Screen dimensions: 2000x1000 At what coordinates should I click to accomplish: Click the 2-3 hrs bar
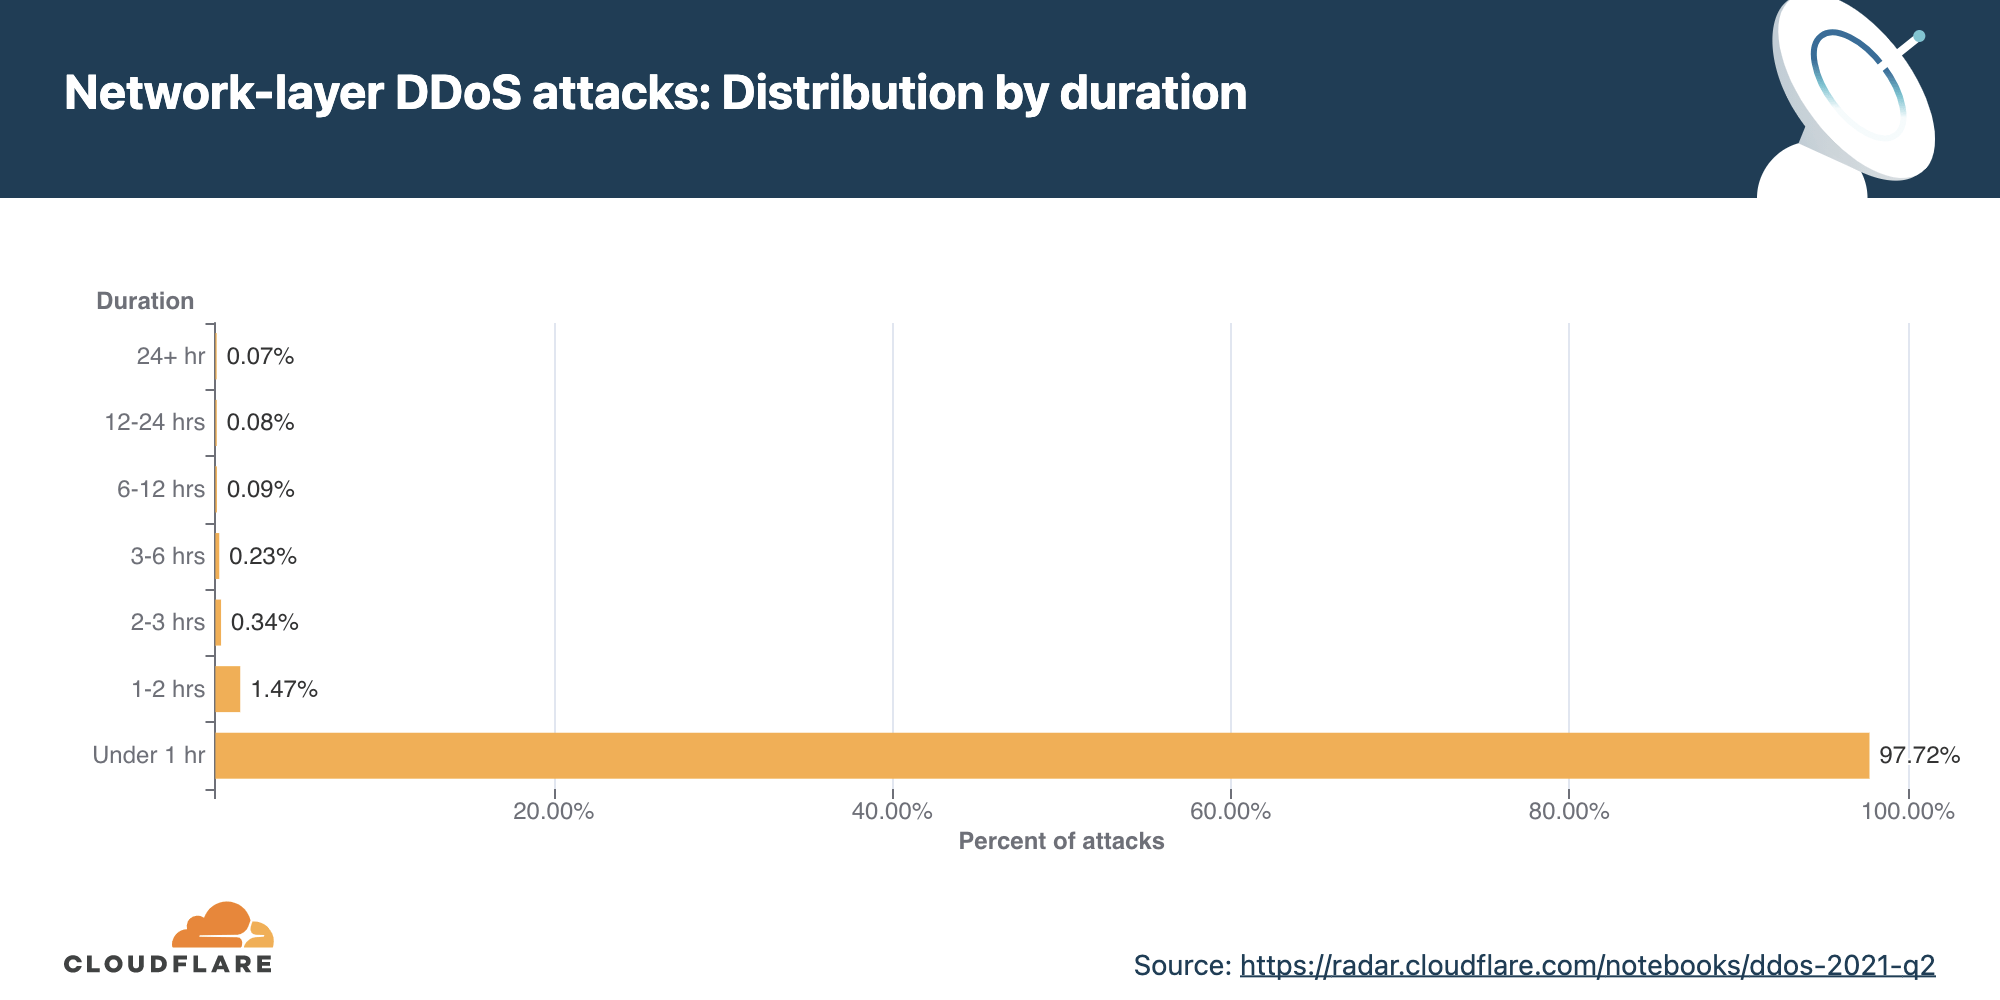pyautogui.click(x=218, y=622)
